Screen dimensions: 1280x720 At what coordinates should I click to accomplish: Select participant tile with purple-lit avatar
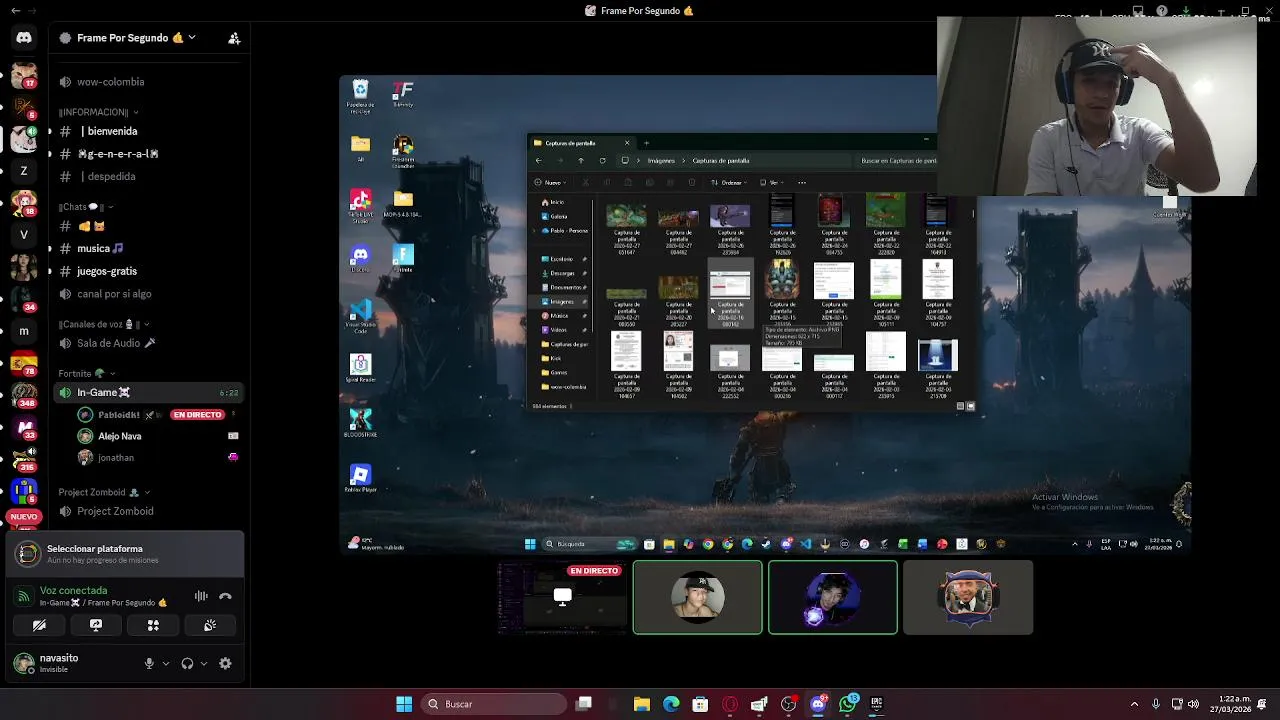tap(833, 597)
